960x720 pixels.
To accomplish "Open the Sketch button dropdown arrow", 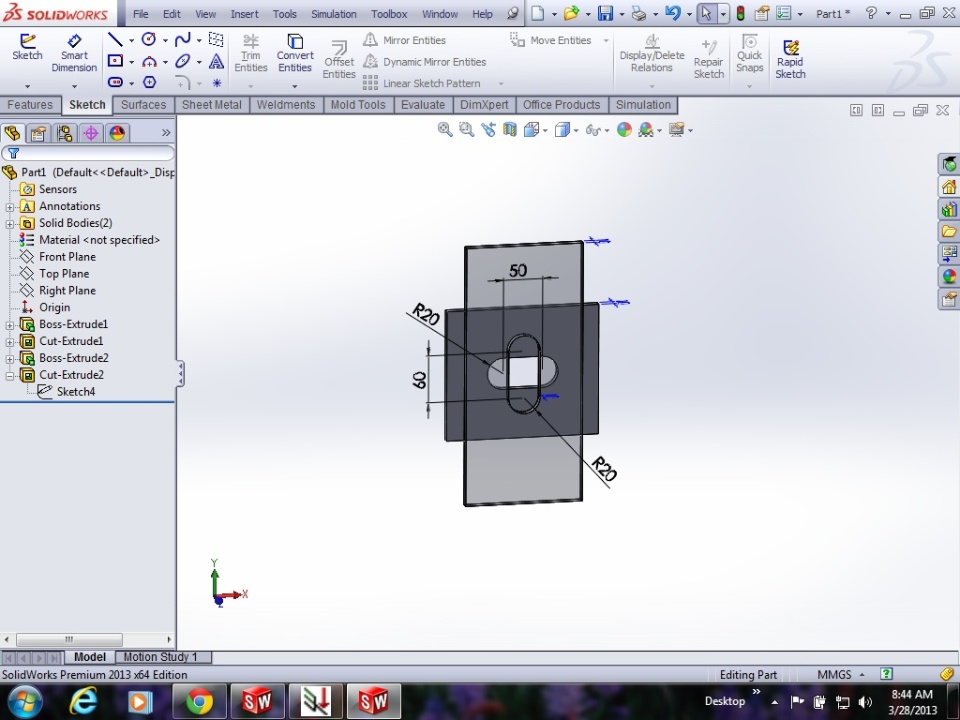I will tap(27, 86).
